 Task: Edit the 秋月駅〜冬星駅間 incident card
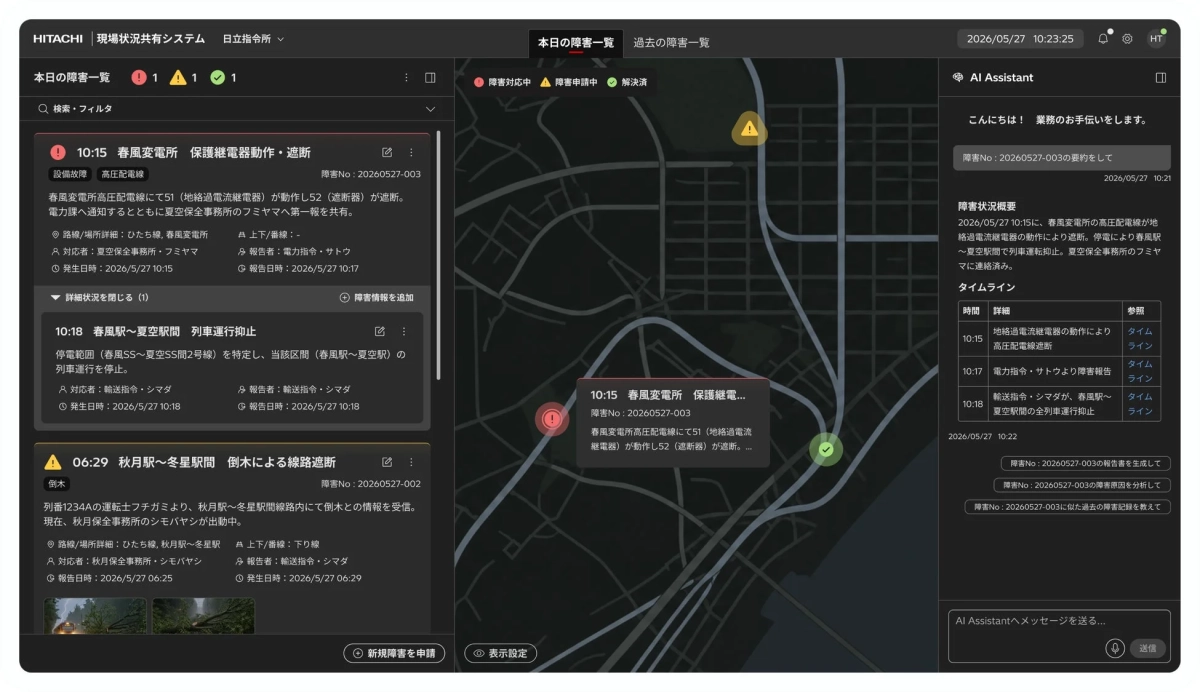point(387,462)
